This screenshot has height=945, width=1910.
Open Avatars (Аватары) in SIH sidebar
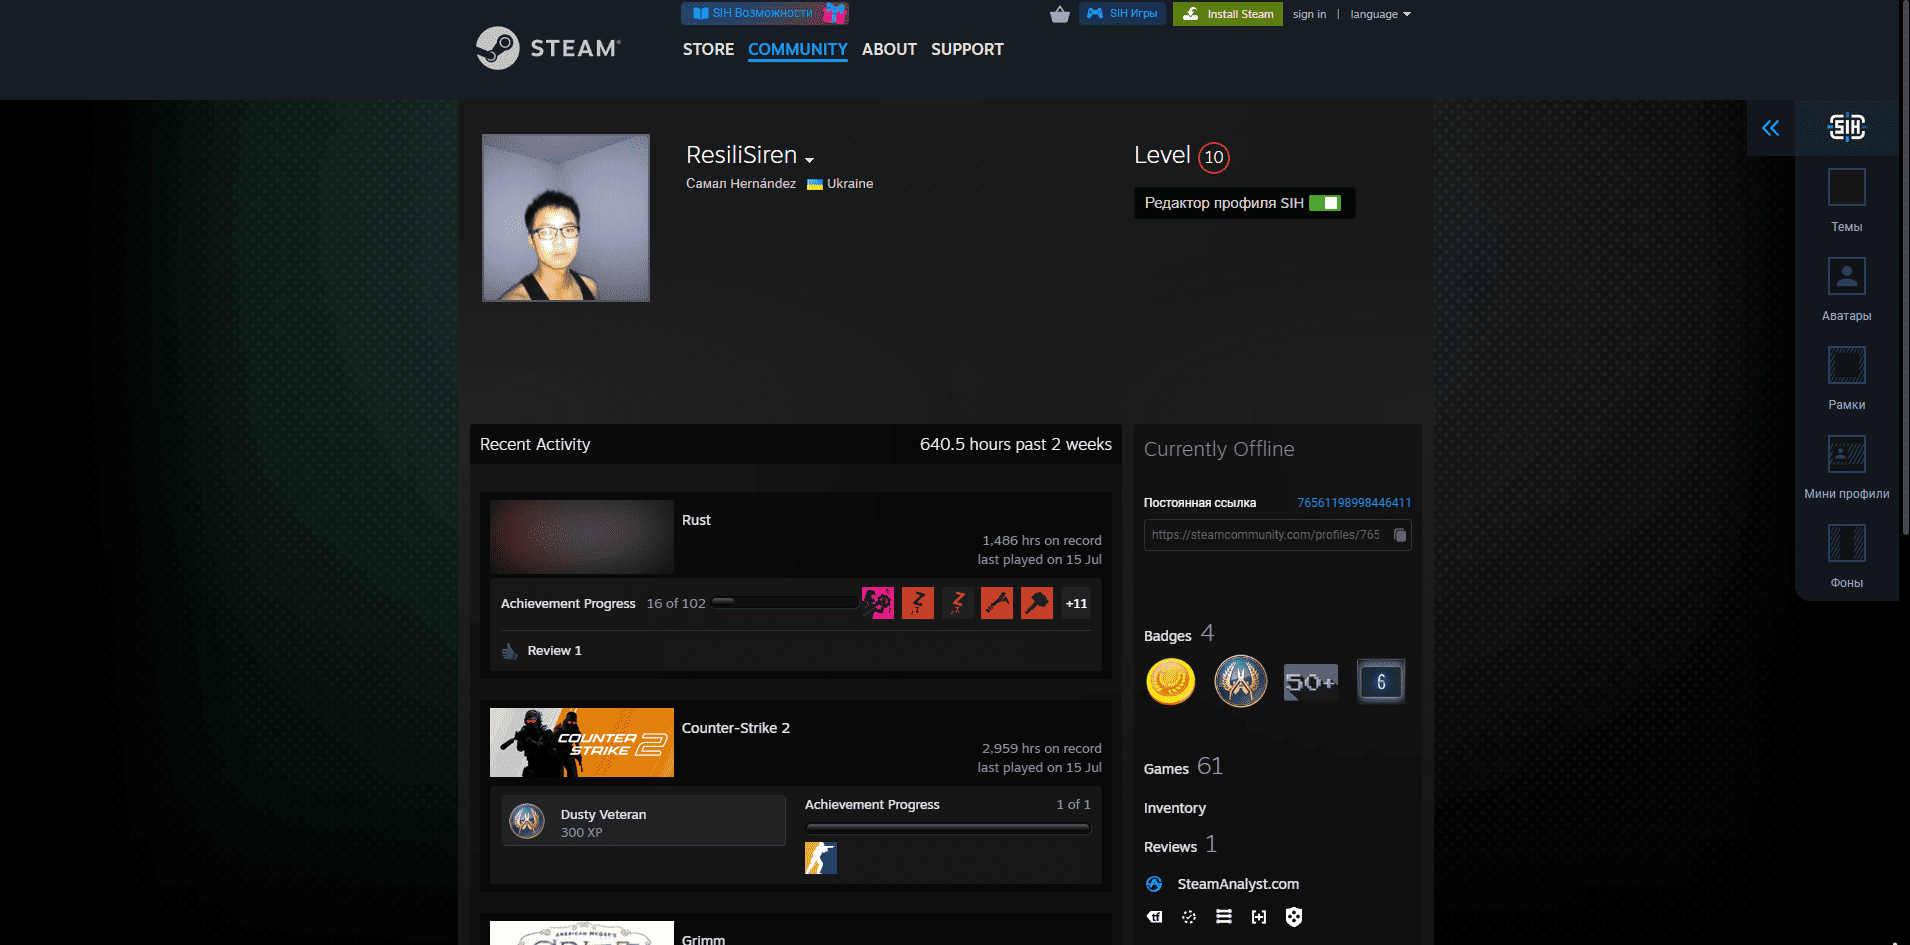1846,290
